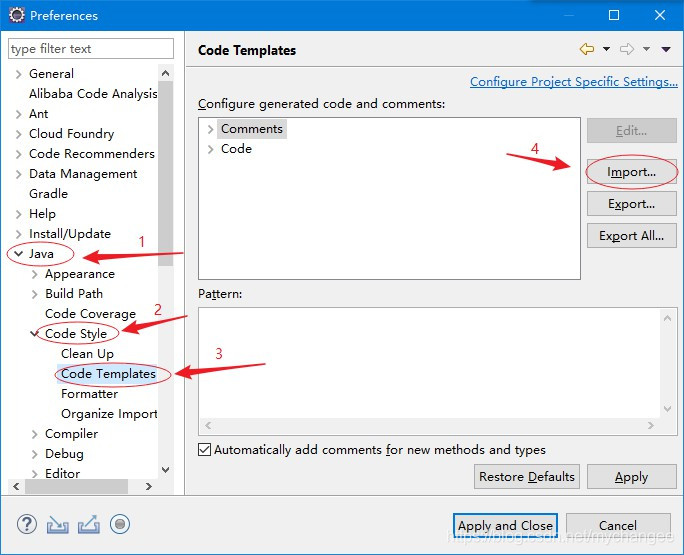Click the export preferences icon at bottom left

tap(89, 523)
